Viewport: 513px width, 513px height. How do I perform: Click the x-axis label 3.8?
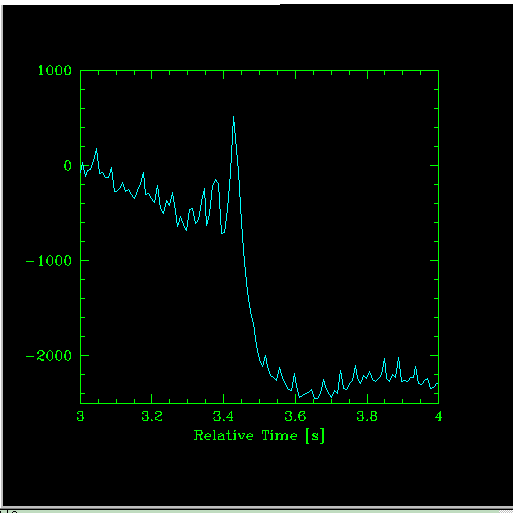[367, 416]
